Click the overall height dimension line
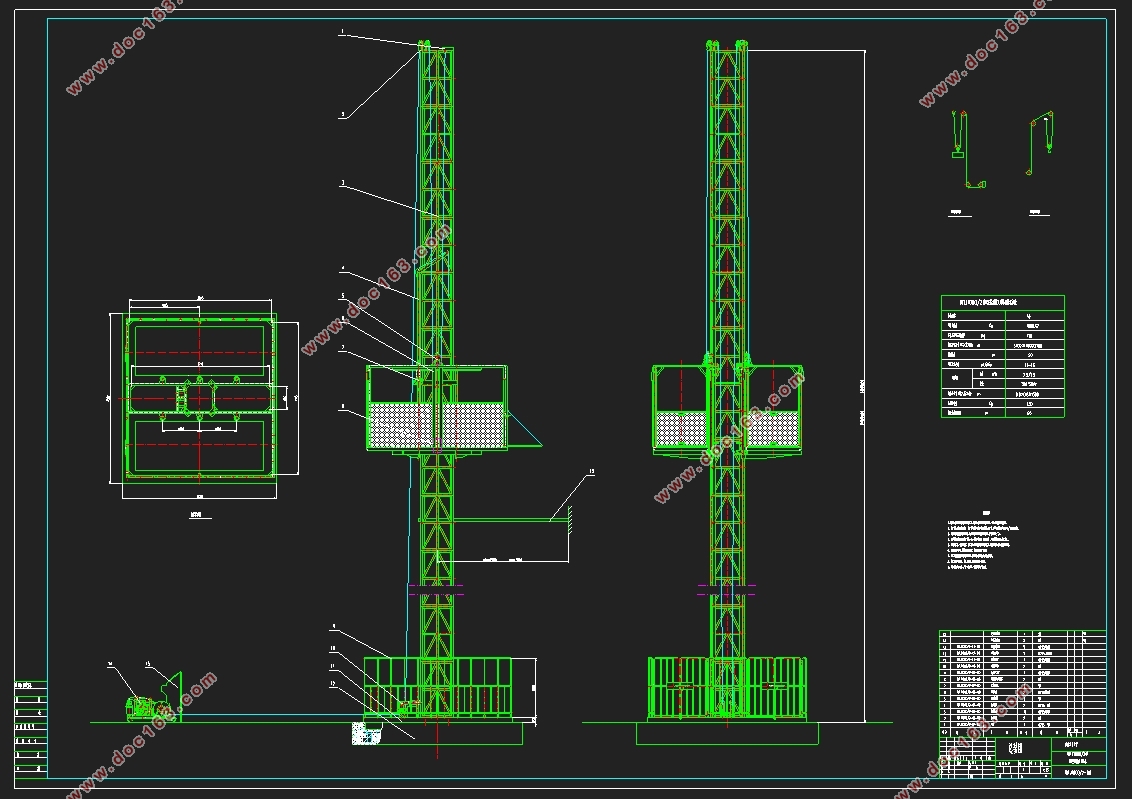Image resolution: width=1132 pixels, height=799 pixels. tap(864, 386)
